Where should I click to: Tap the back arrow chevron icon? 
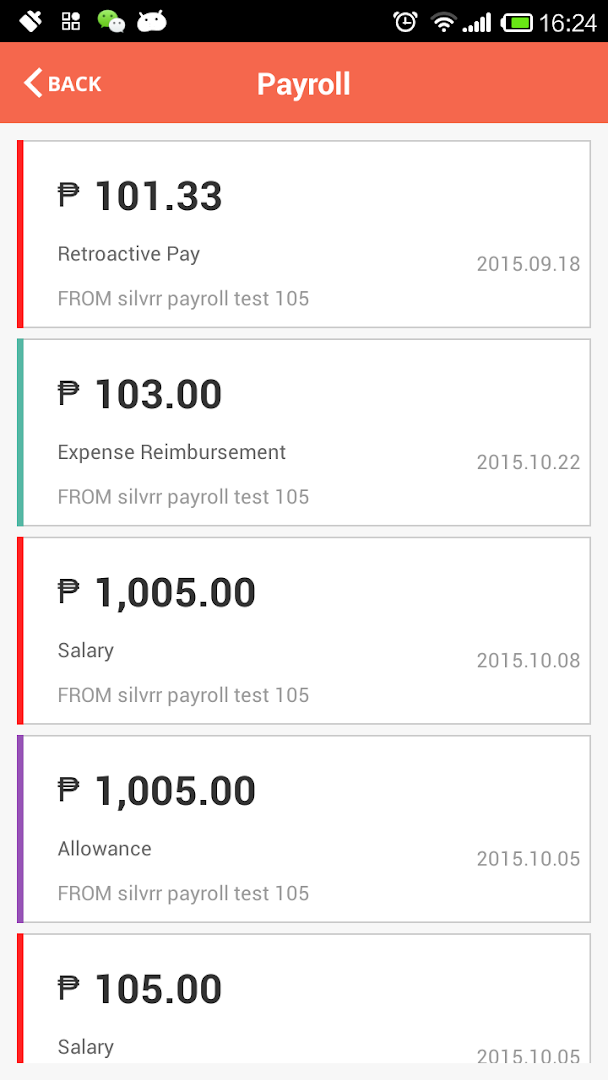pos(34,83)
